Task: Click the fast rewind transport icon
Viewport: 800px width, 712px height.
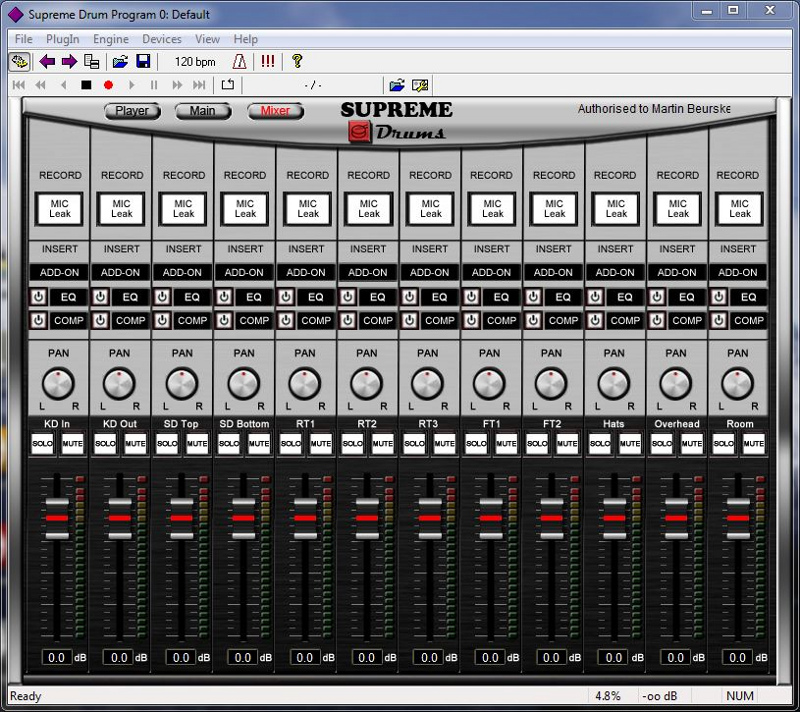Action: click(x=40, y=85)
